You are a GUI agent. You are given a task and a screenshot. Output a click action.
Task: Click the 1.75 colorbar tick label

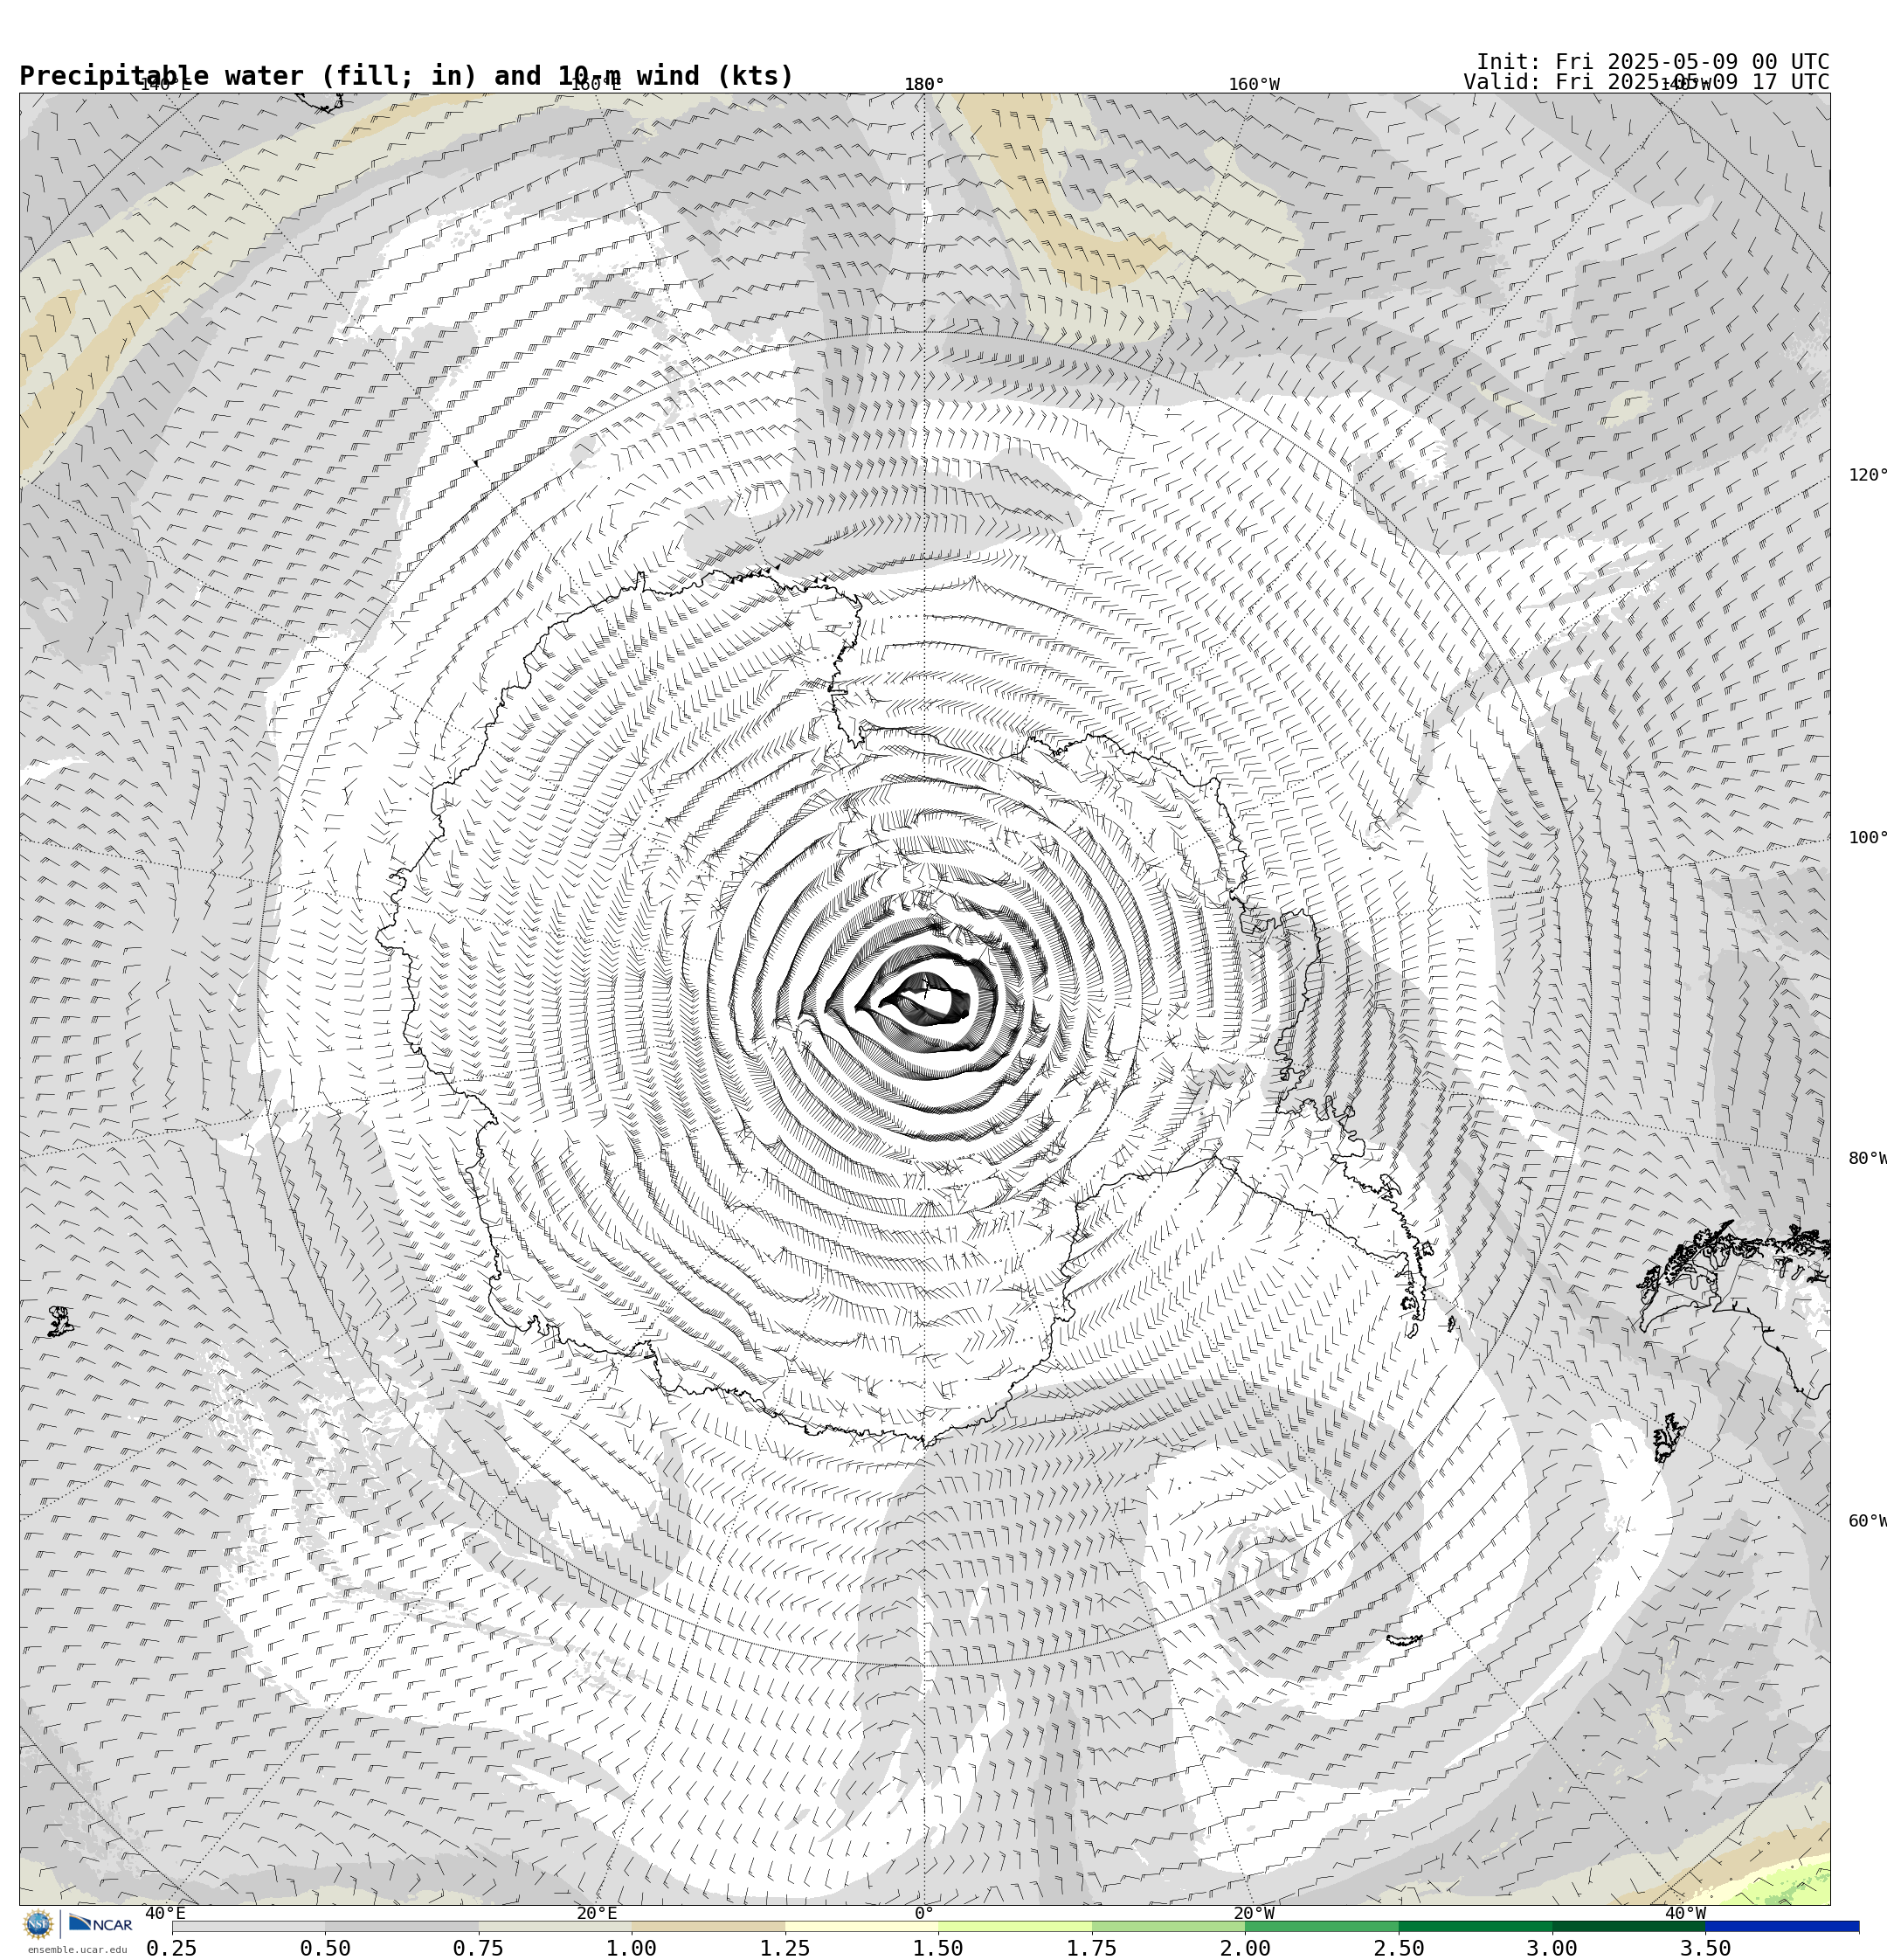(x=1092, y=1948)
